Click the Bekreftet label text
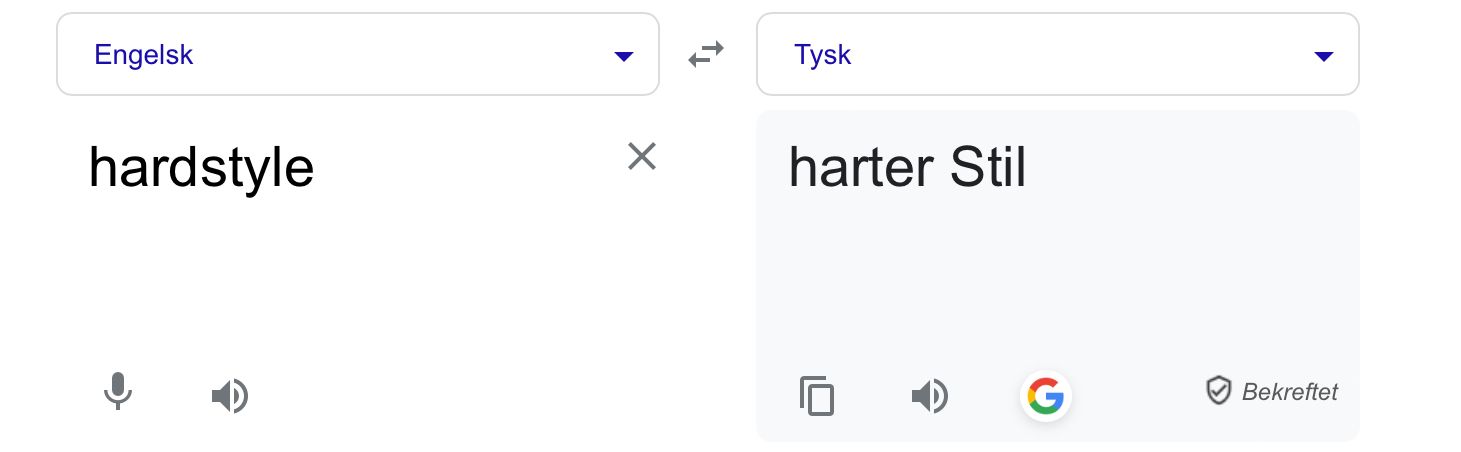Viewport: 1461px width, 452px height. (x=1289, y=392)
